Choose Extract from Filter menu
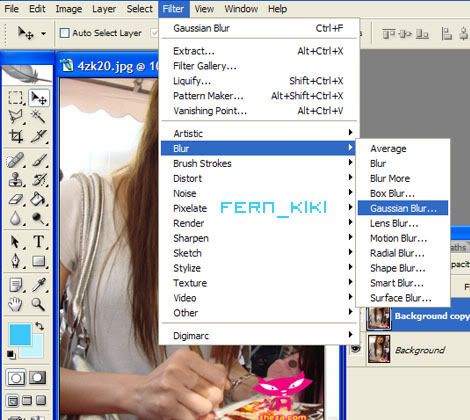The height and width of the screenshot is (420, 470). tap(257, 51)
